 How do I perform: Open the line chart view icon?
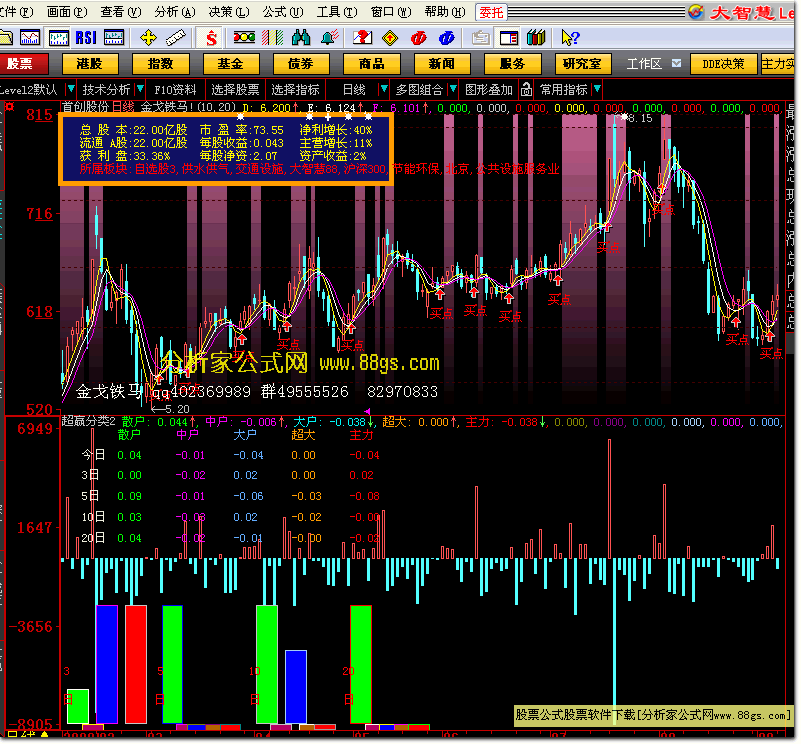30,38
